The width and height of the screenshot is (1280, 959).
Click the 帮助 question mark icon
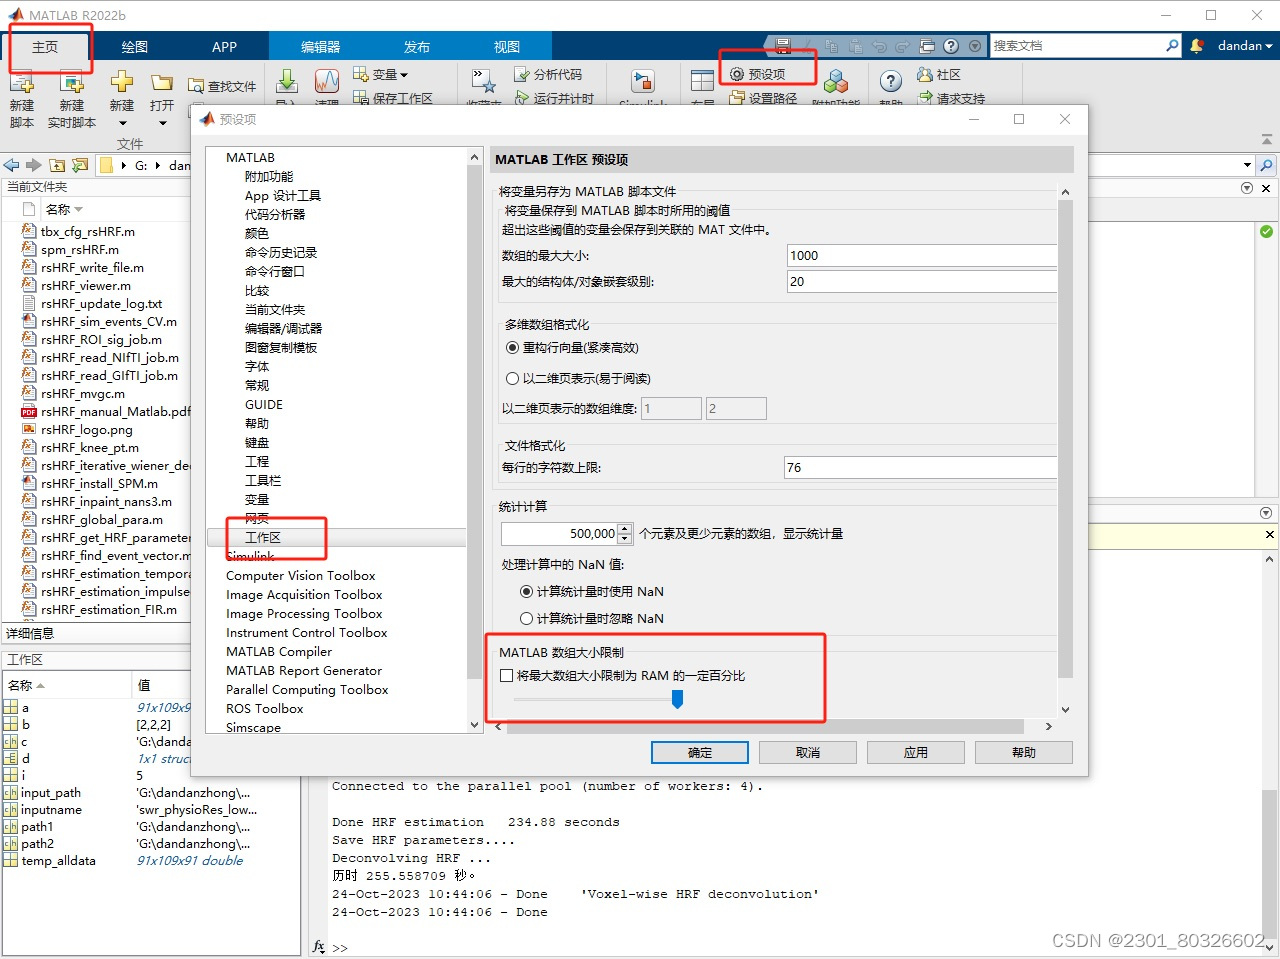(890, 82)
